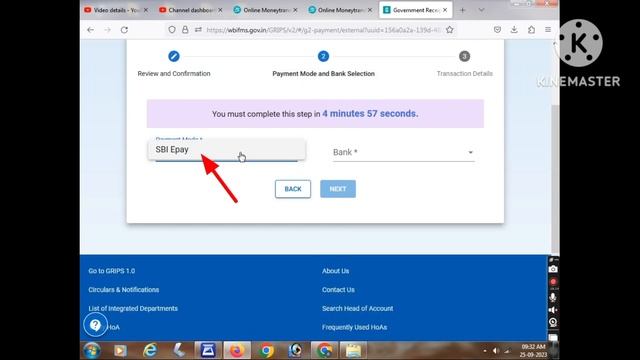This screenshot has height=360, width=640.
Task: Click the NEXT button
Action: (x=338, y=189)
